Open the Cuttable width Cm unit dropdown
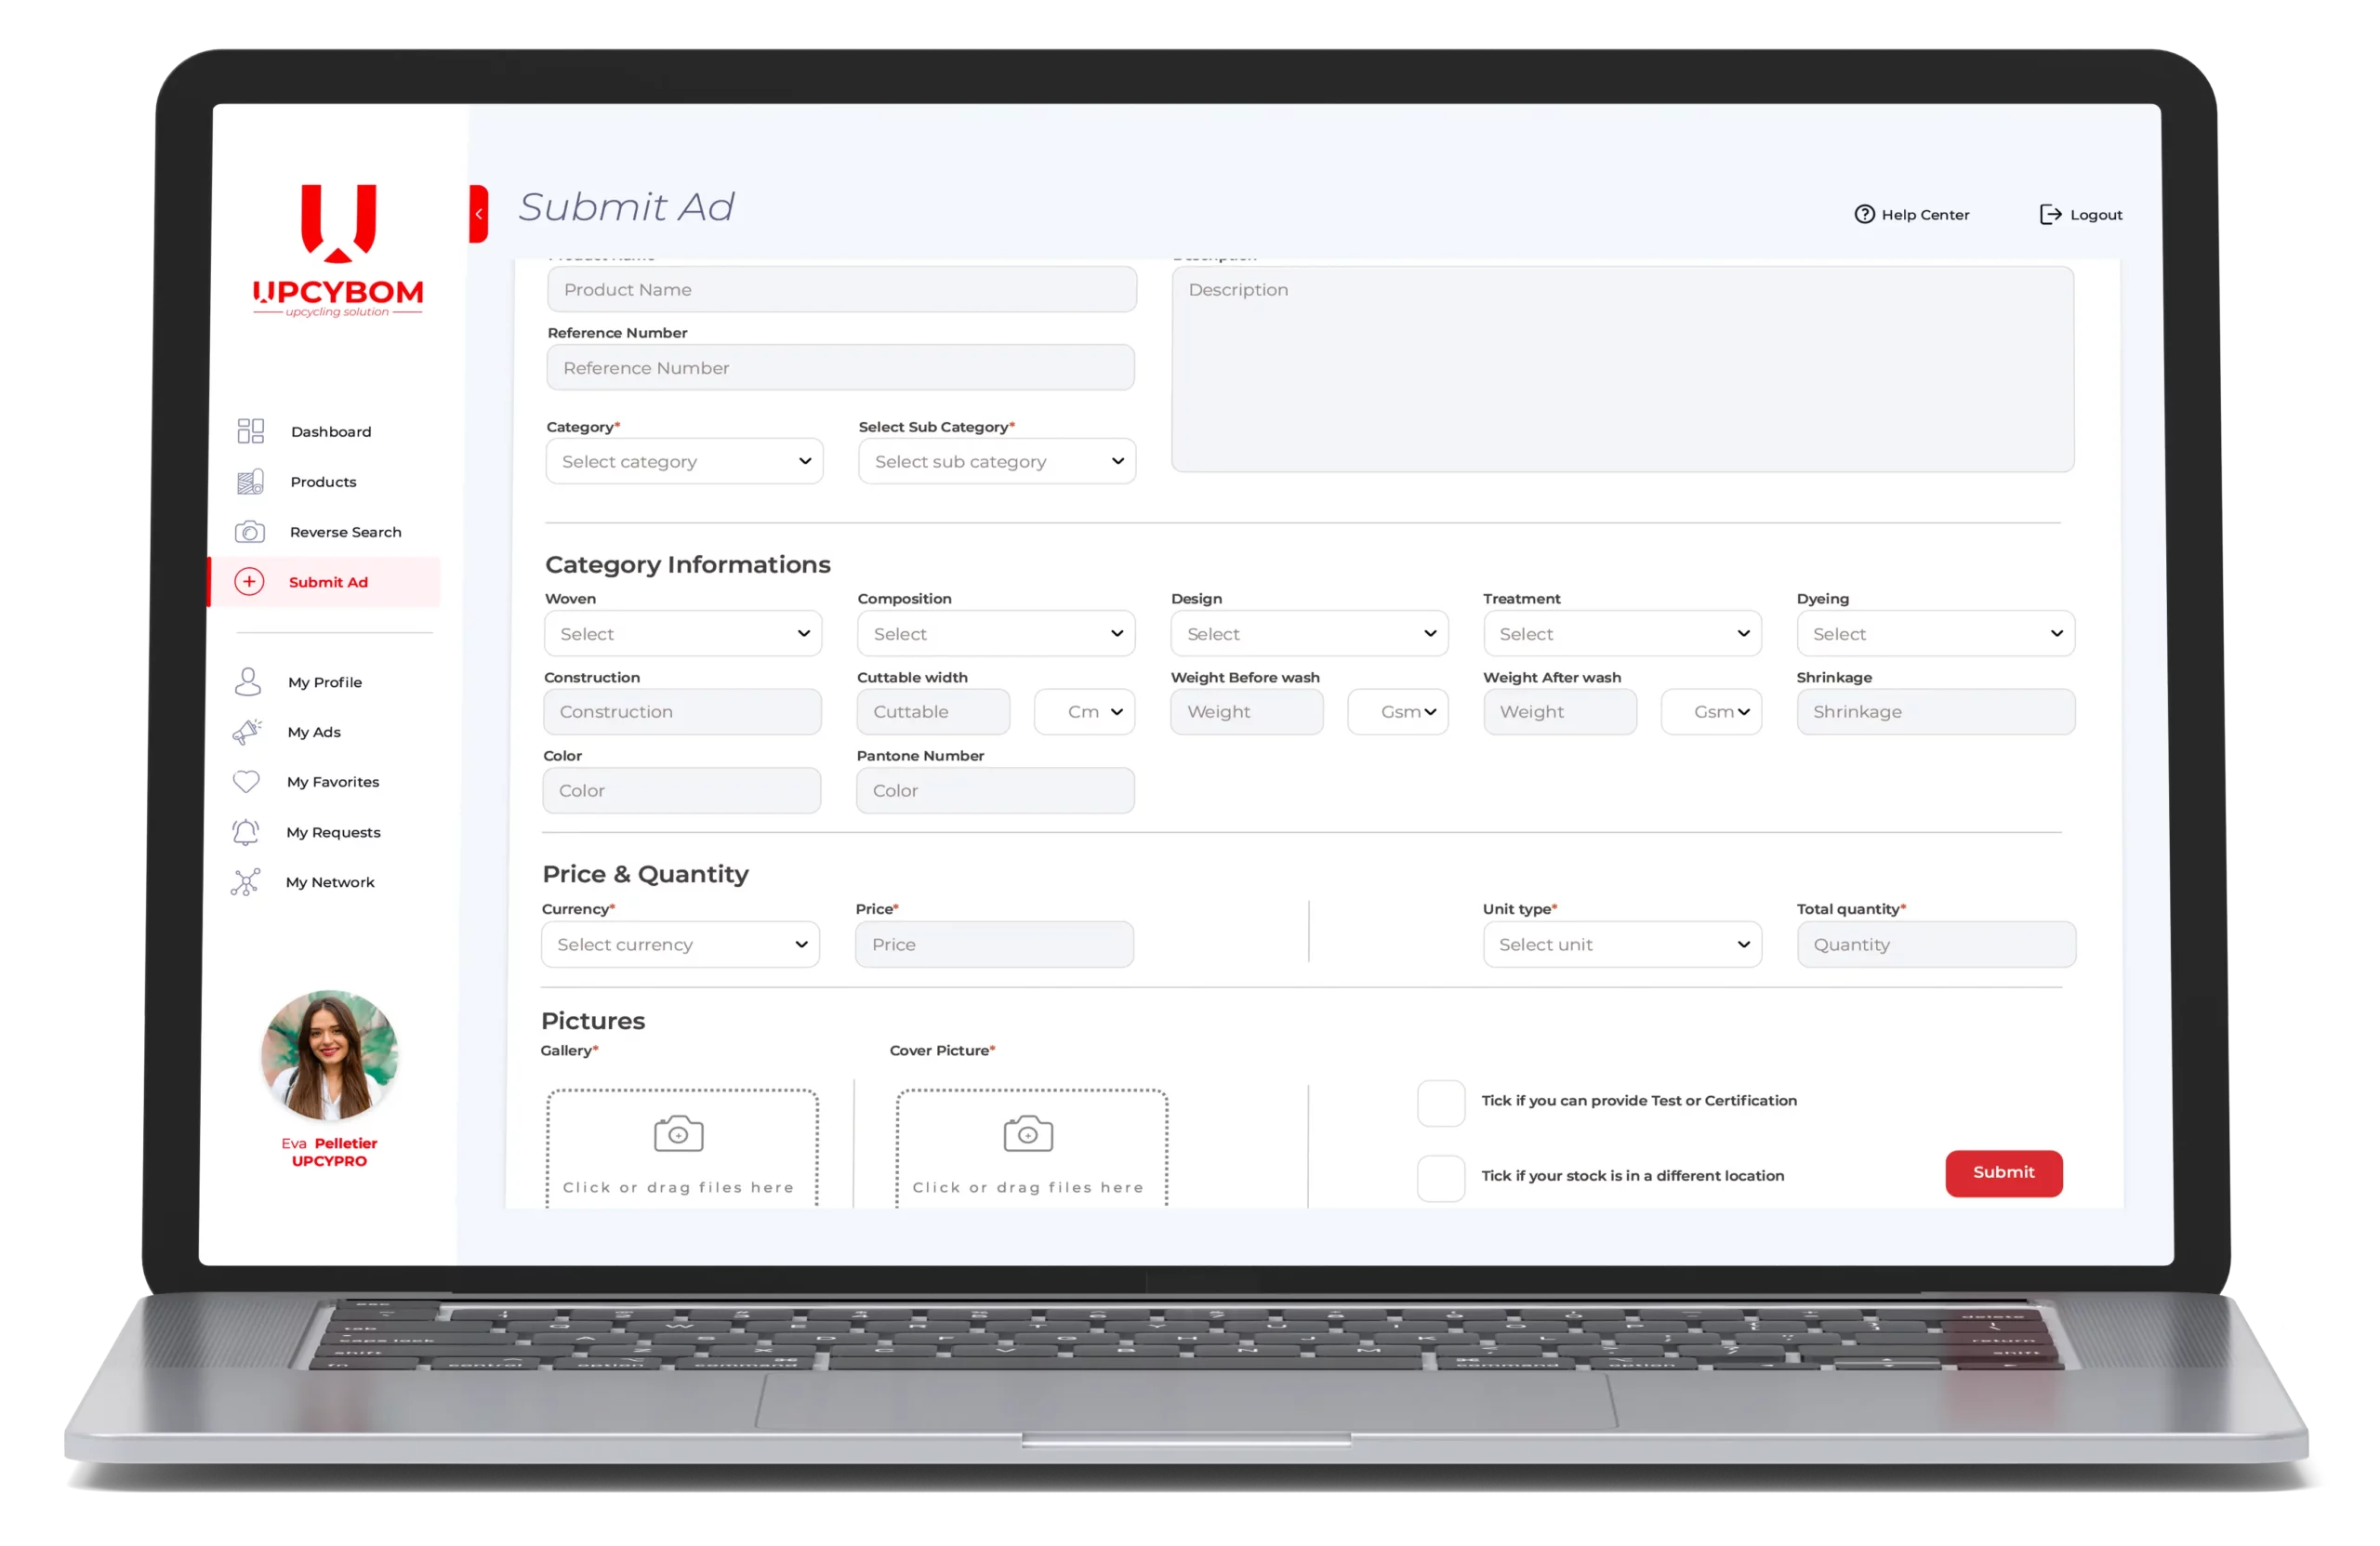 [1085, 712]
